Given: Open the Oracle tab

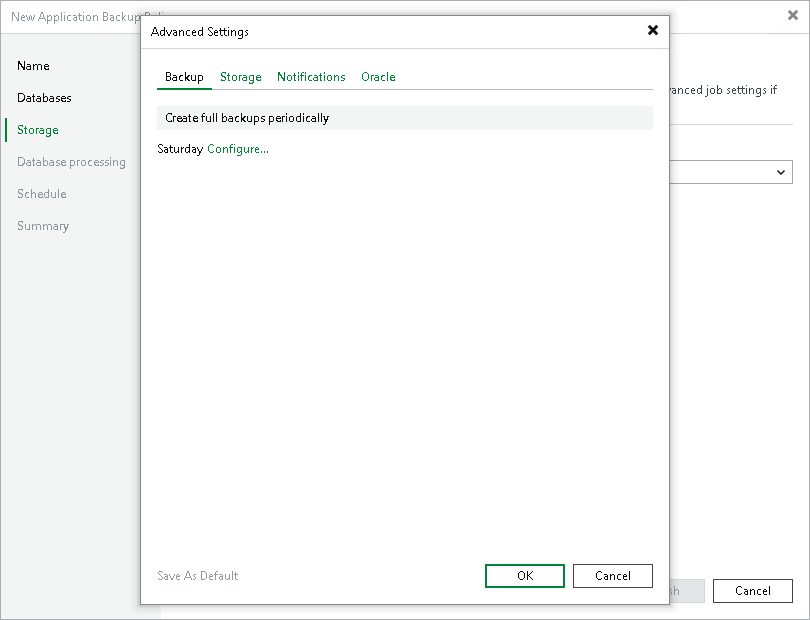Looking at the screenshot, I should click(378, 76).
